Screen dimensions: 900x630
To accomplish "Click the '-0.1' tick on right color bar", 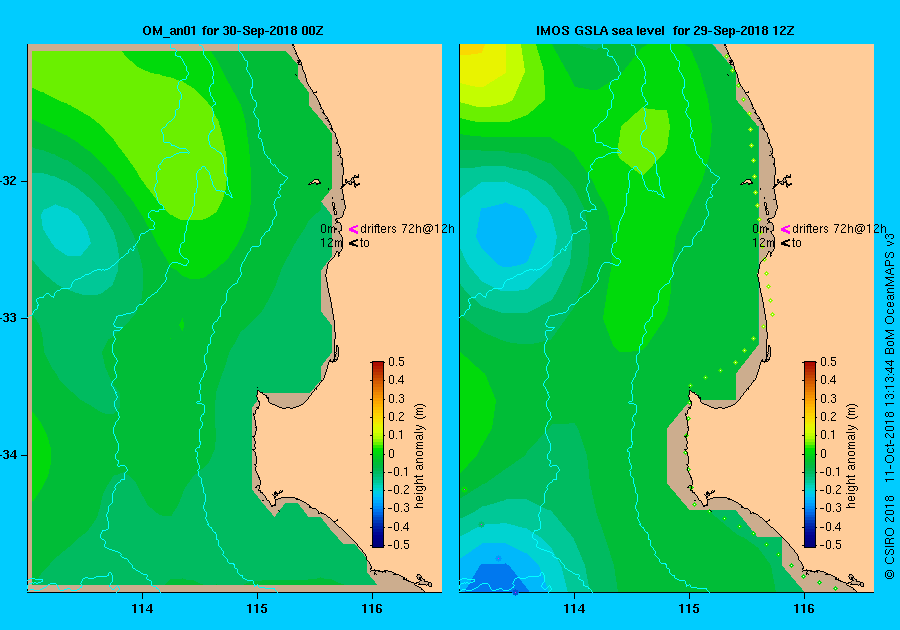I will click(831, 472).
